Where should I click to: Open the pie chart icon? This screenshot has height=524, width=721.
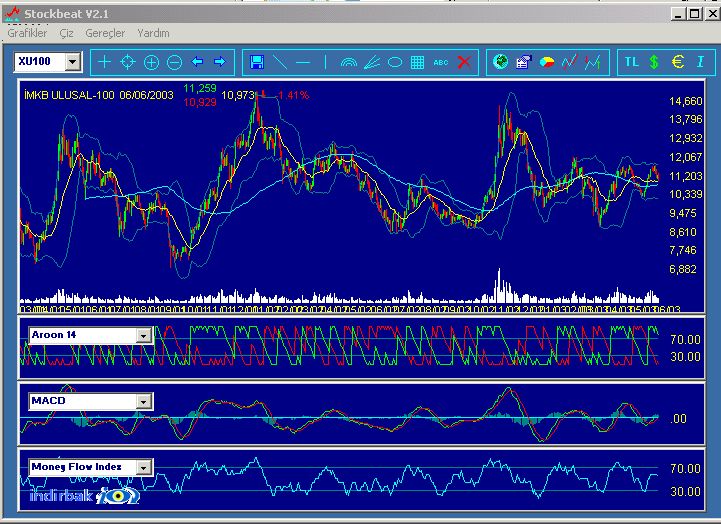[547, 62]
